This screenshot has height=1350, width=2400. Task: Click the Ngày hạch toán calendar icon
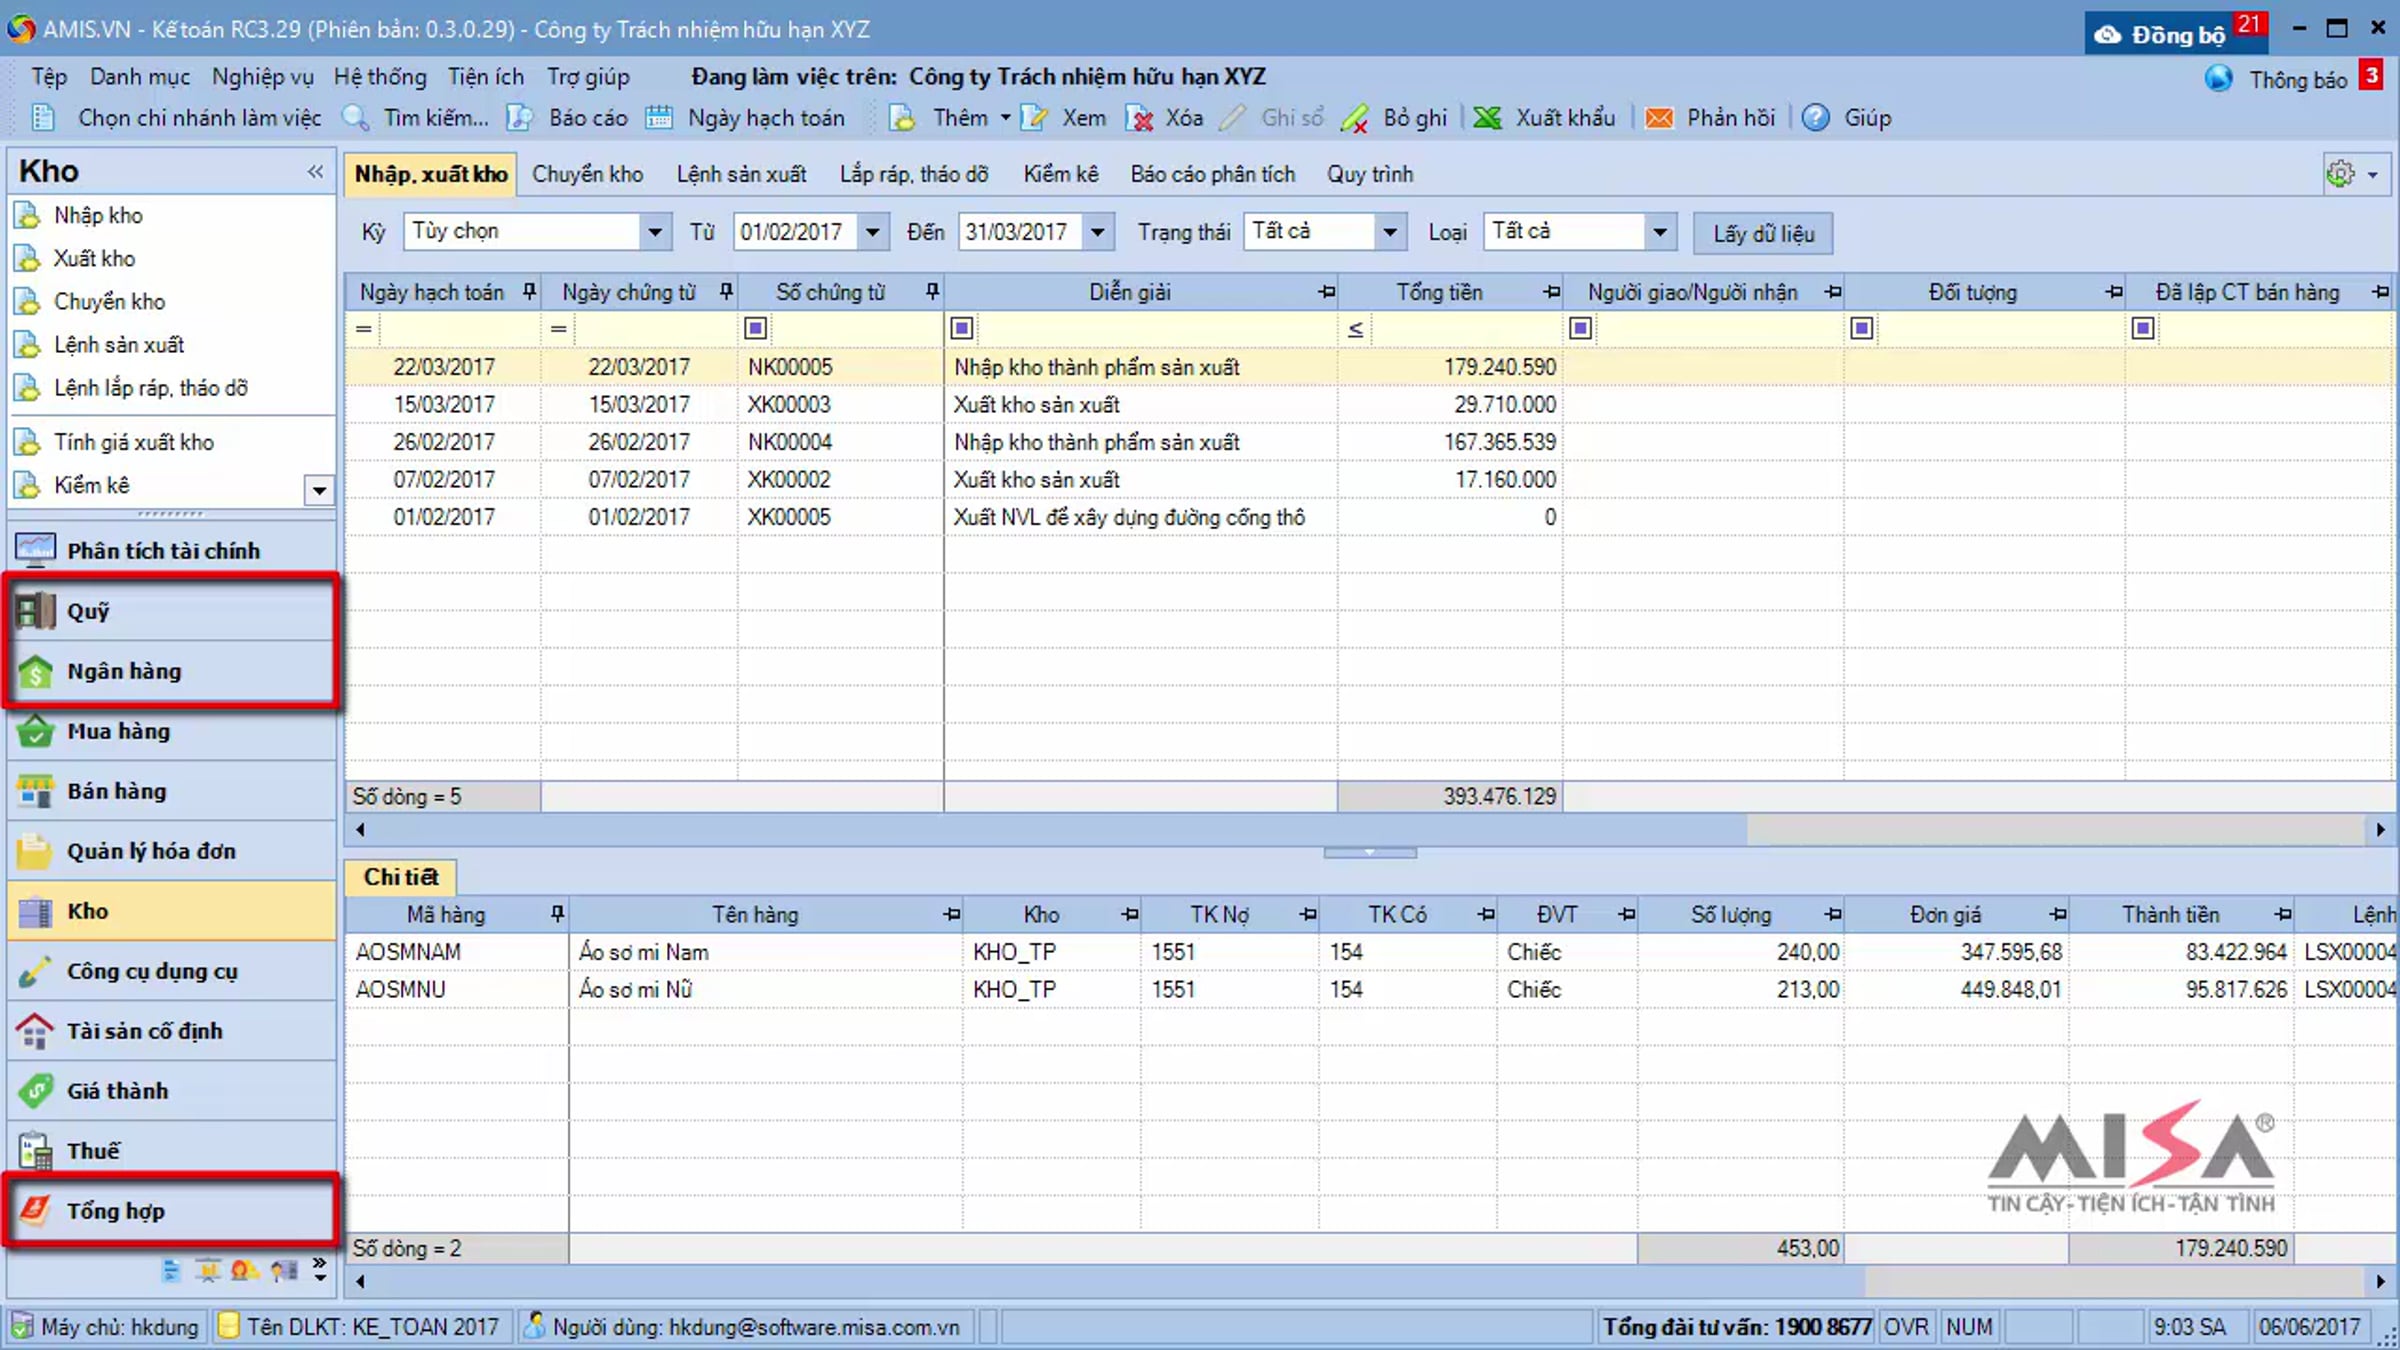[659, 118]
